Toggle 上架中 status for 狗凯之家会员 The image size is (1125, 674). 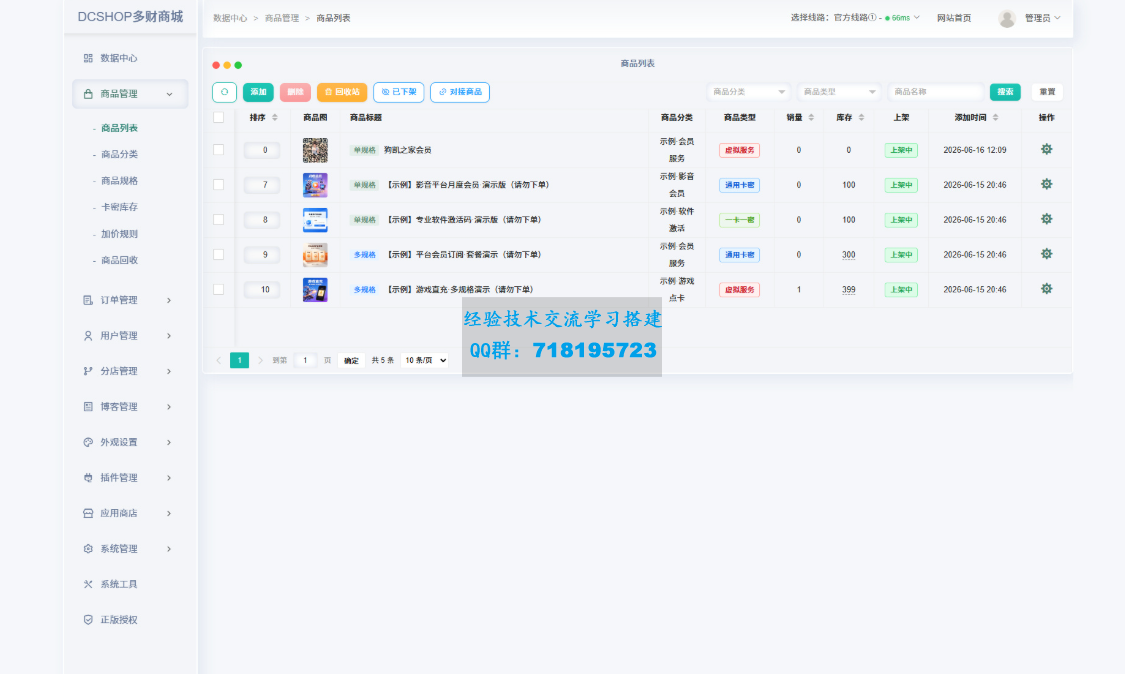(x=901, y=150)
